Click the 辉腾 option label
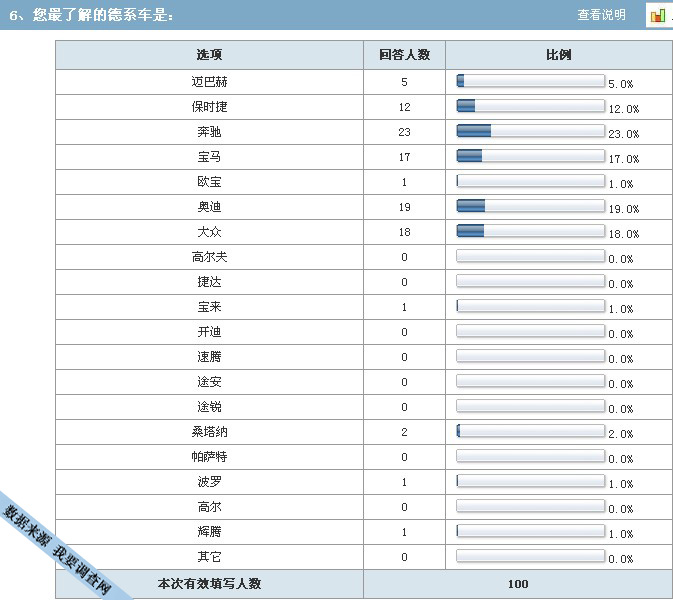This screenshot has width=673, height=600. [209, 532]
